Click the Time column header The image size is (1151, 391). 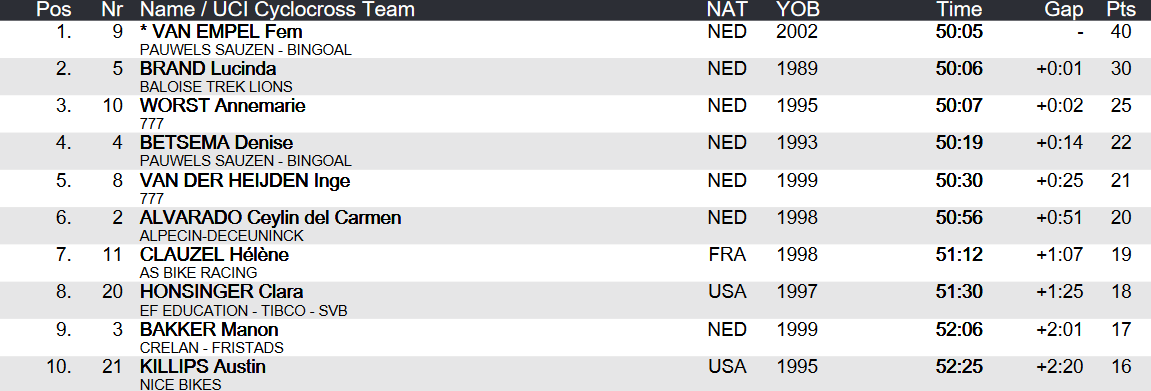(959, 10)
